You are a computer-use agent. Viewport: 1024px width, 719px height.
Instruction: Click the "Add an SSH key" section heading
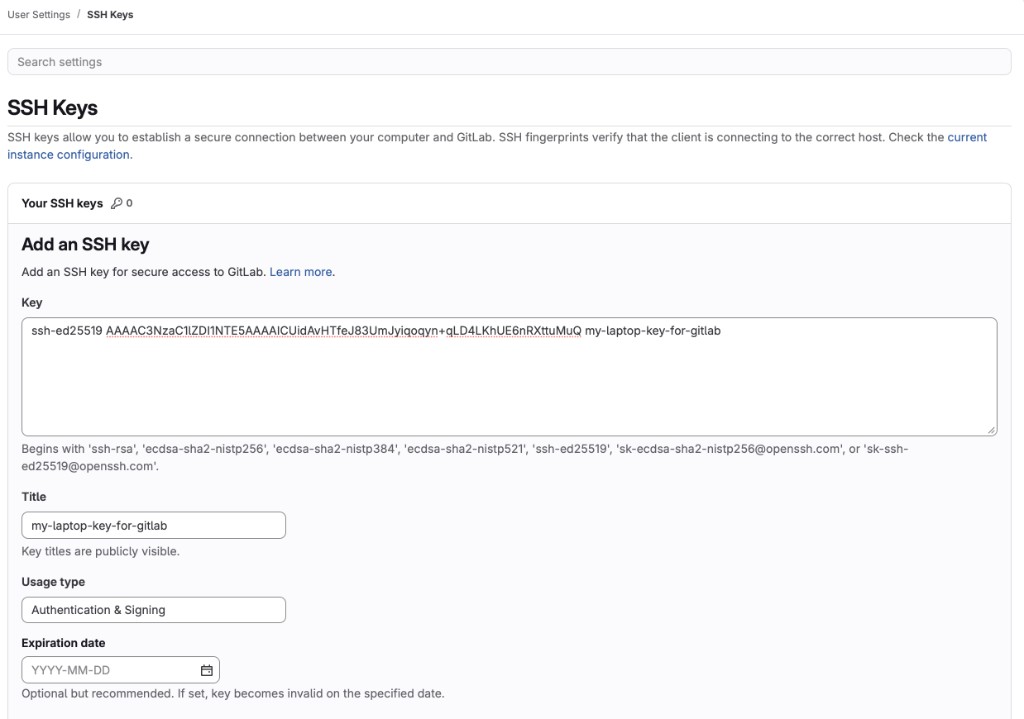pos(85,244)
